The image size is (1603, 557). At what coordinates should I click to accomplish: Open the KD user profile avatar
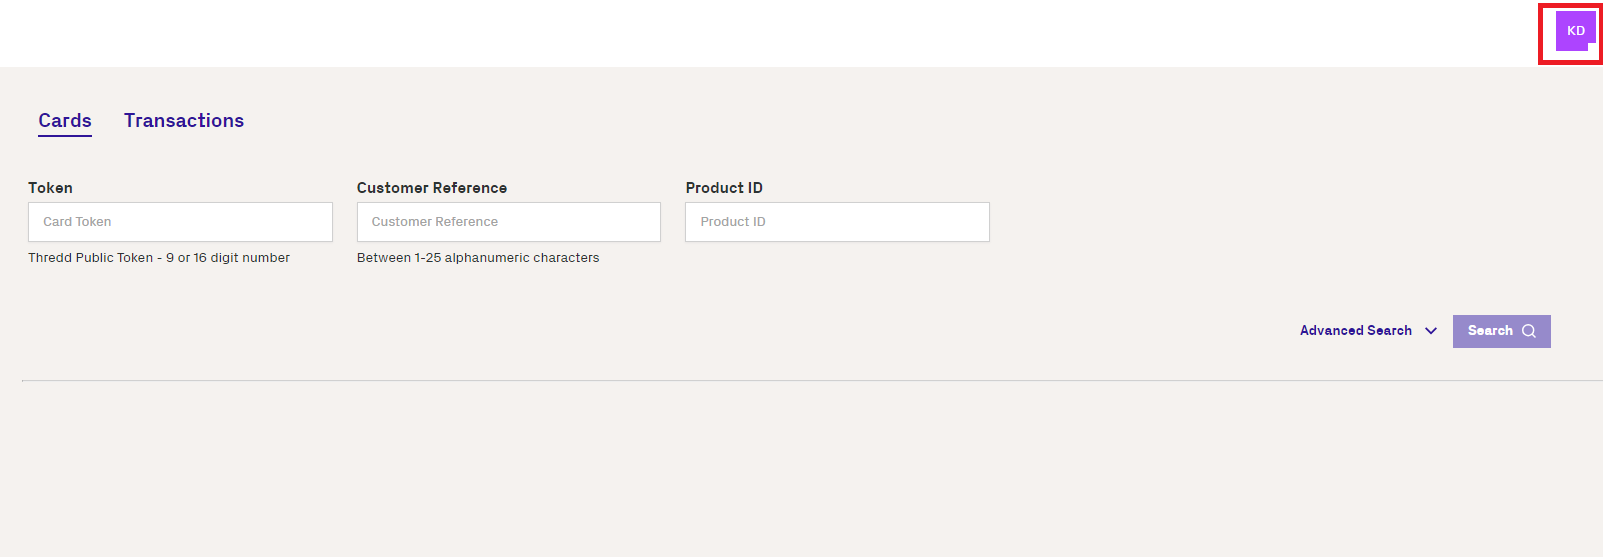(1575, 31)
